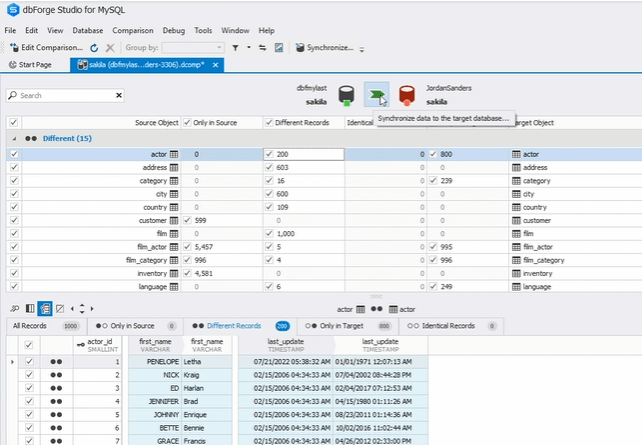Switch to the Start Page tab
The image size is (642, 445).
(30, 65)
